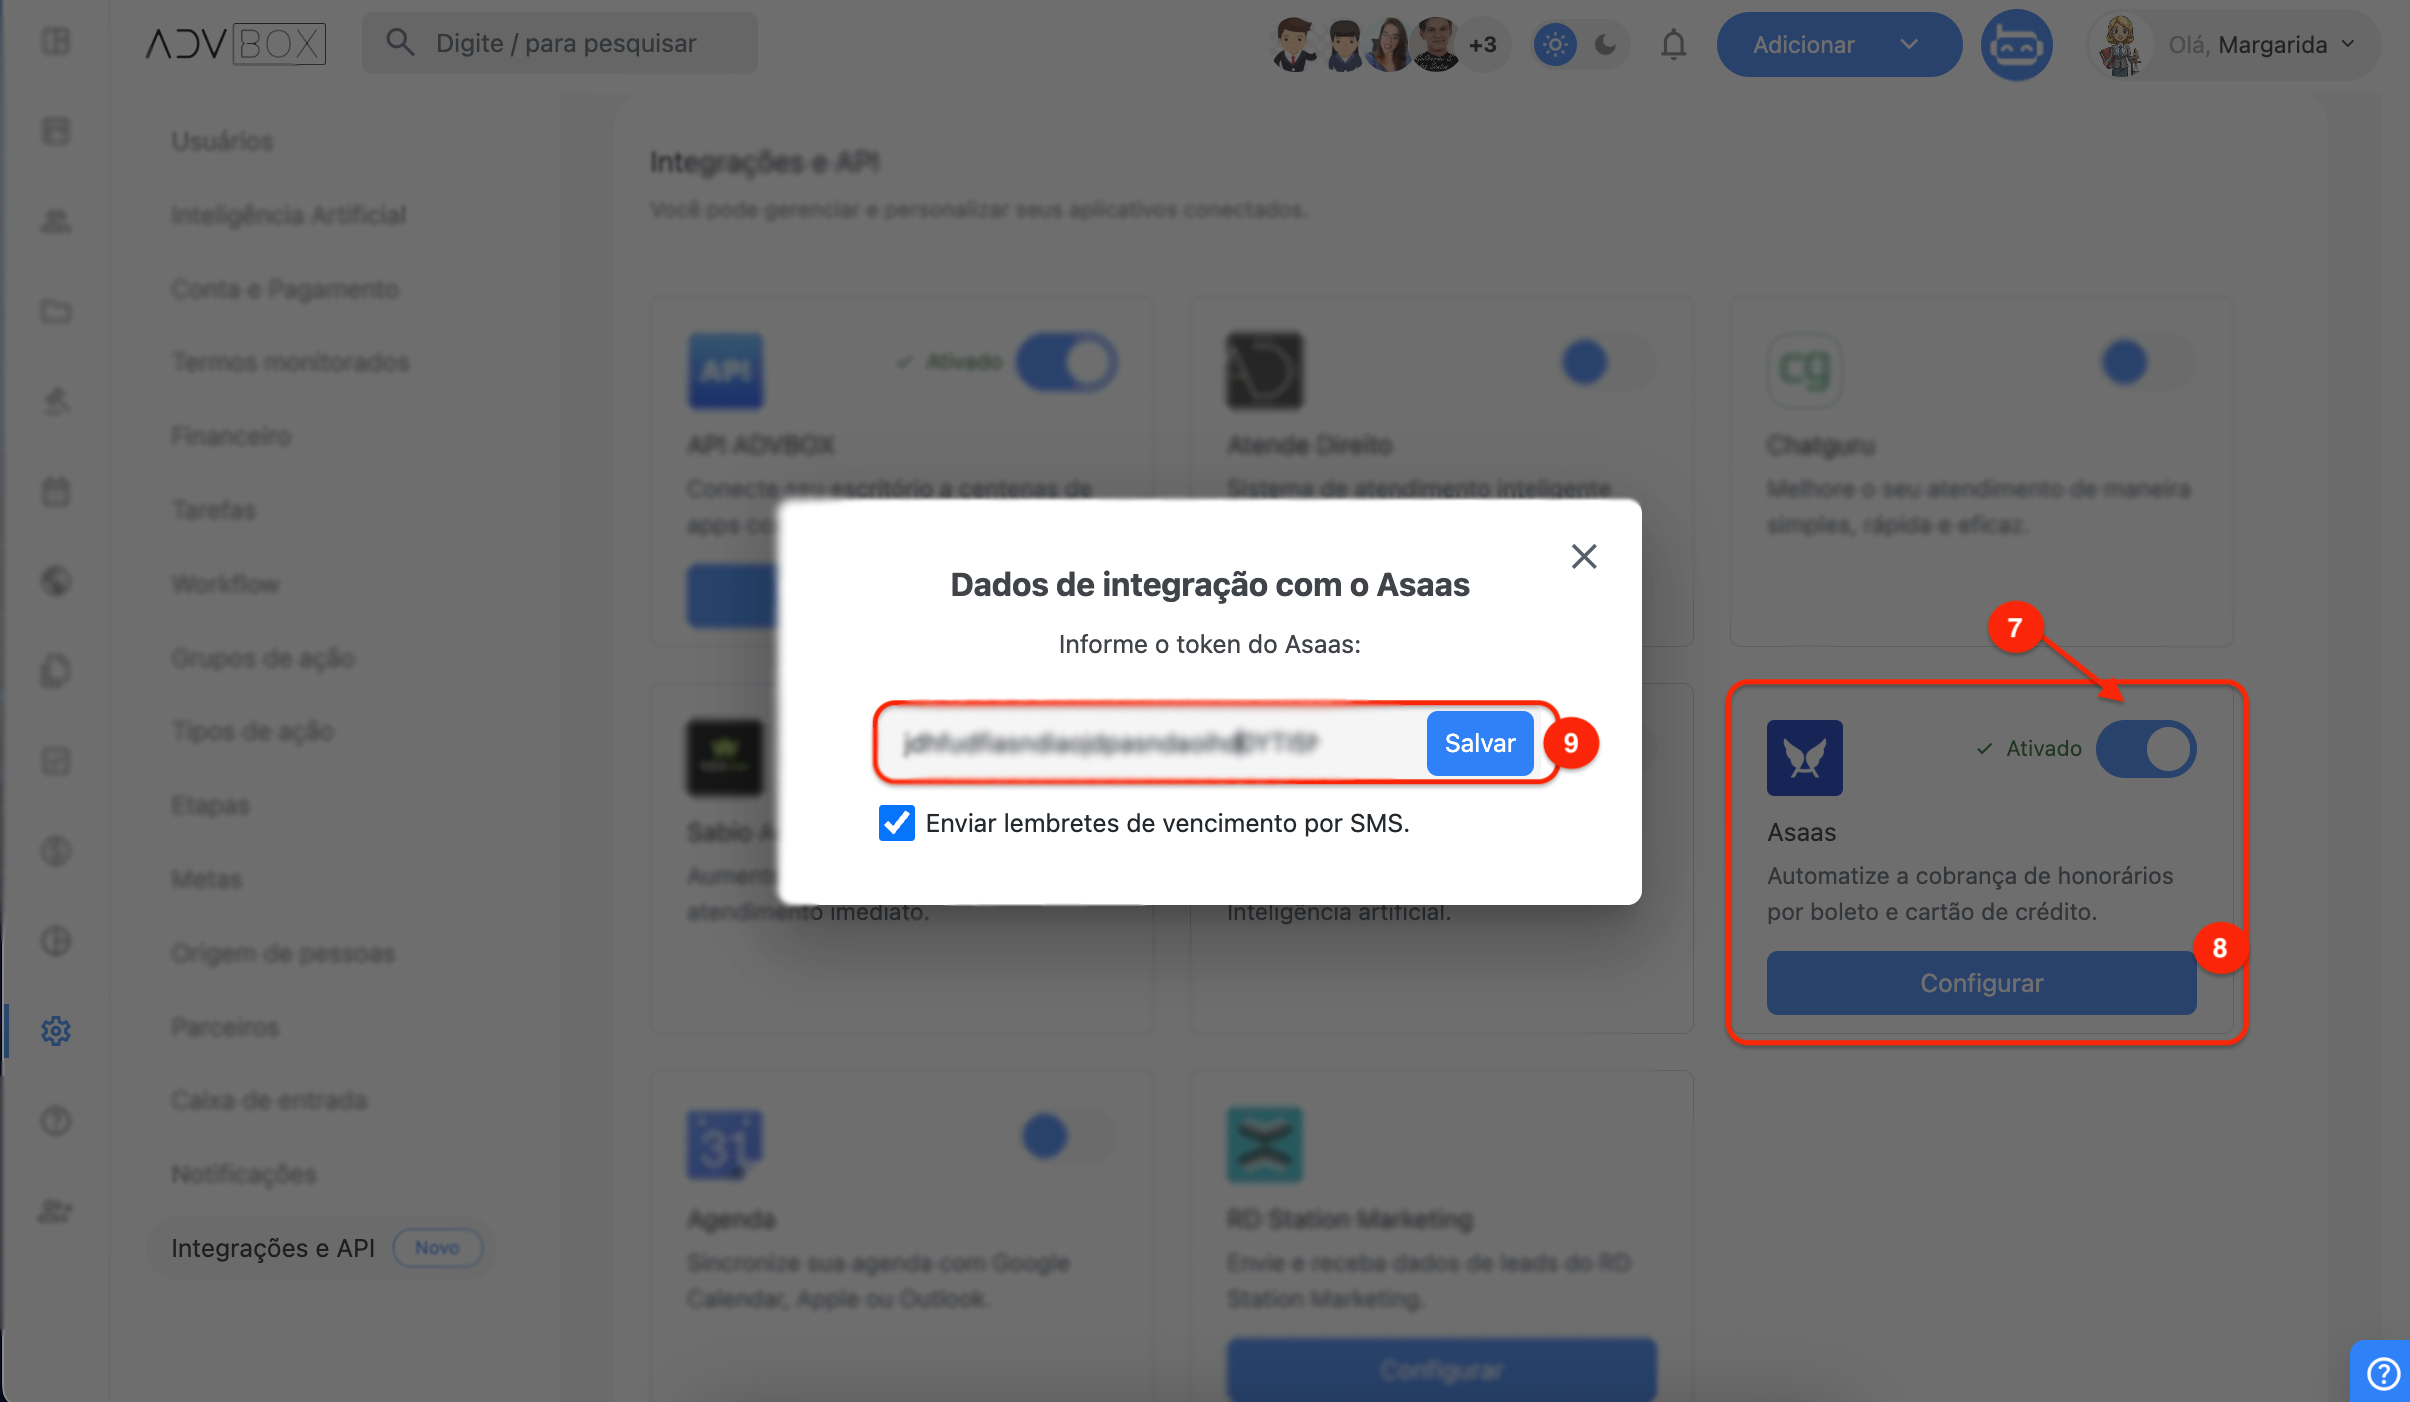Open the people icon in sidebar
The width and height of the screenshot is (2410, 1402).
click(56, 221)
